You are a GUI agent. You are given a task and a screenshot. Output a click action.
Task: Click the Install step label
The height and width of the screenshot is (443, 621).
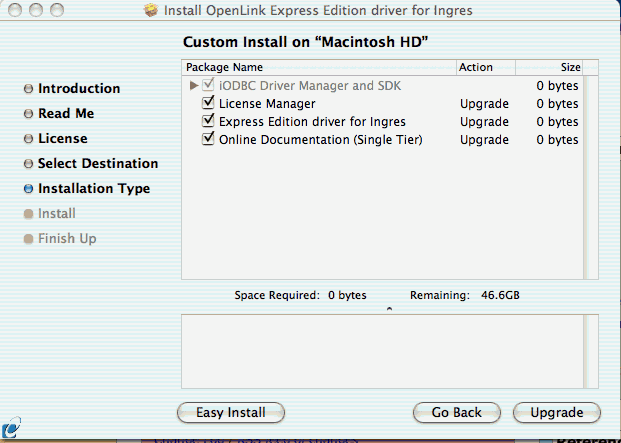pyautogui.click(x=57, y=214)
